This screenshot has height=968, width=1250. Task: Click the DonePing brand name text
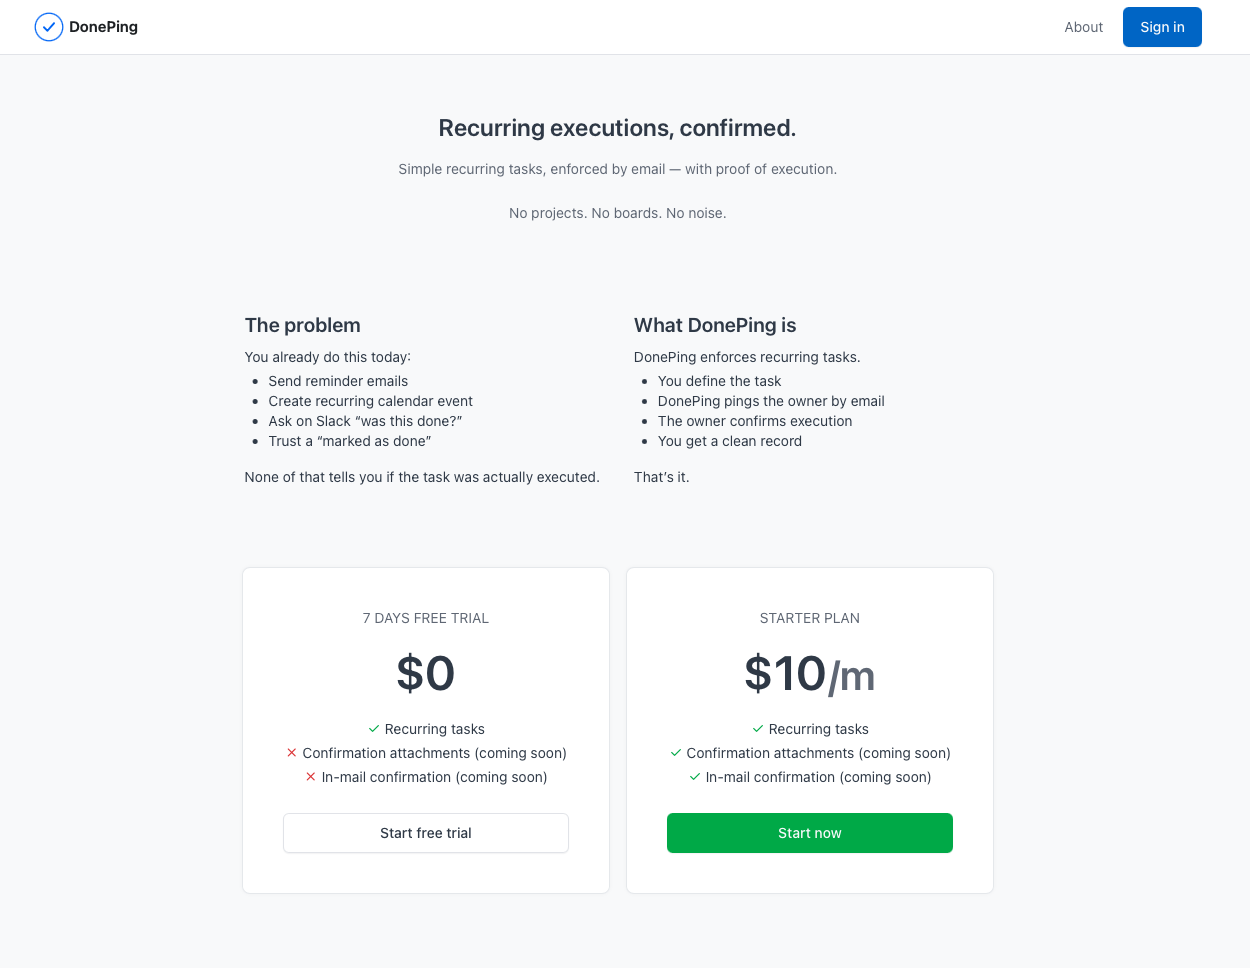tap(103, 27)
